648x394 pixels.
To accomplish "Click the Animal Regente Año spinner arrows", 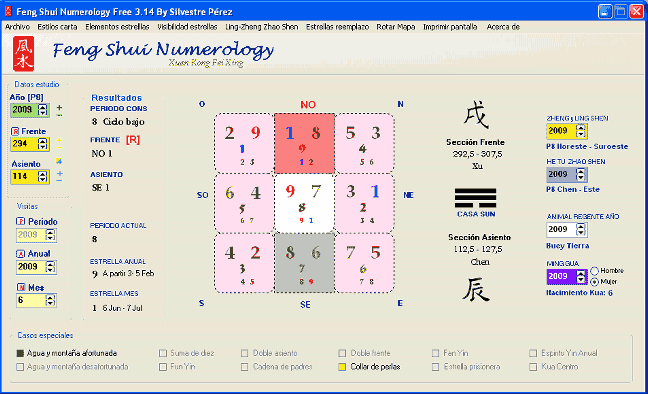I will (x=581, y=229).
